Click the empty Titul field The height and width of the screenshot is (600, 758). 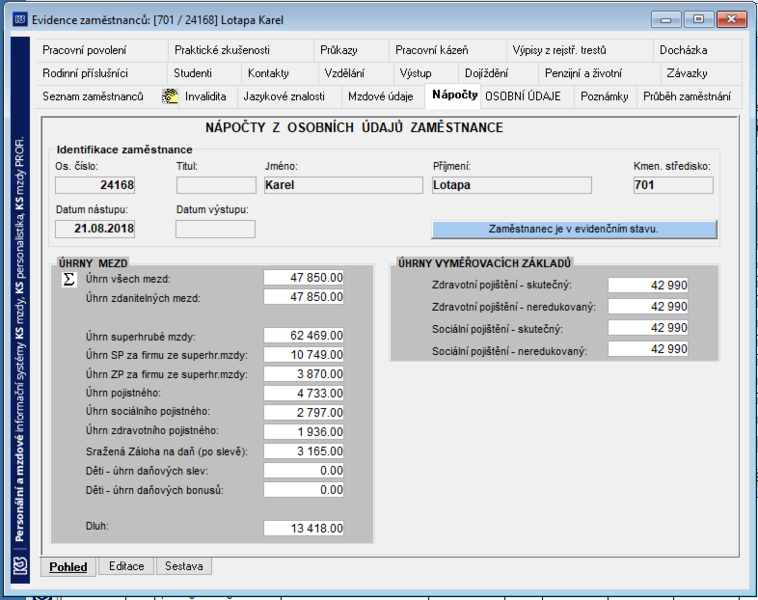[x=216, y=185]
